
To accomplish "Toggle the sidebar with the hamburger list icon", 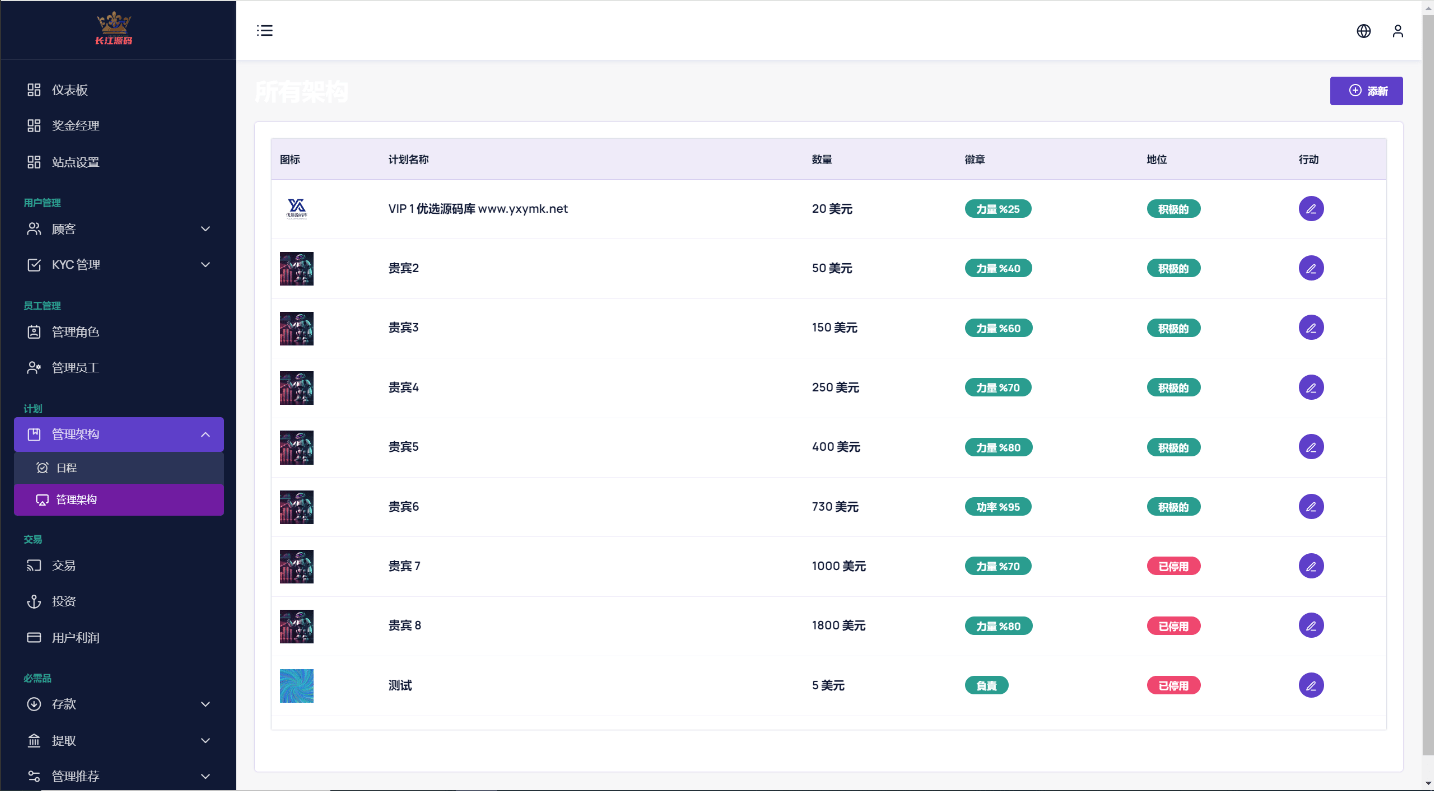I will tap(265, 30).
